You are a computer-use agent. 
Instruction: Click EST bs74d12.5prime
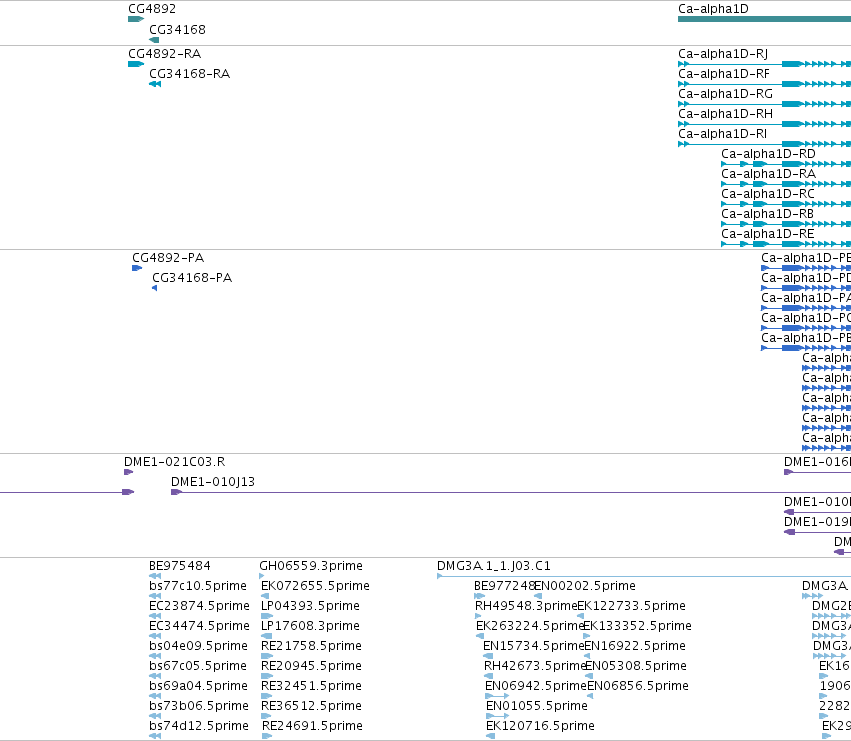[199, 727]
